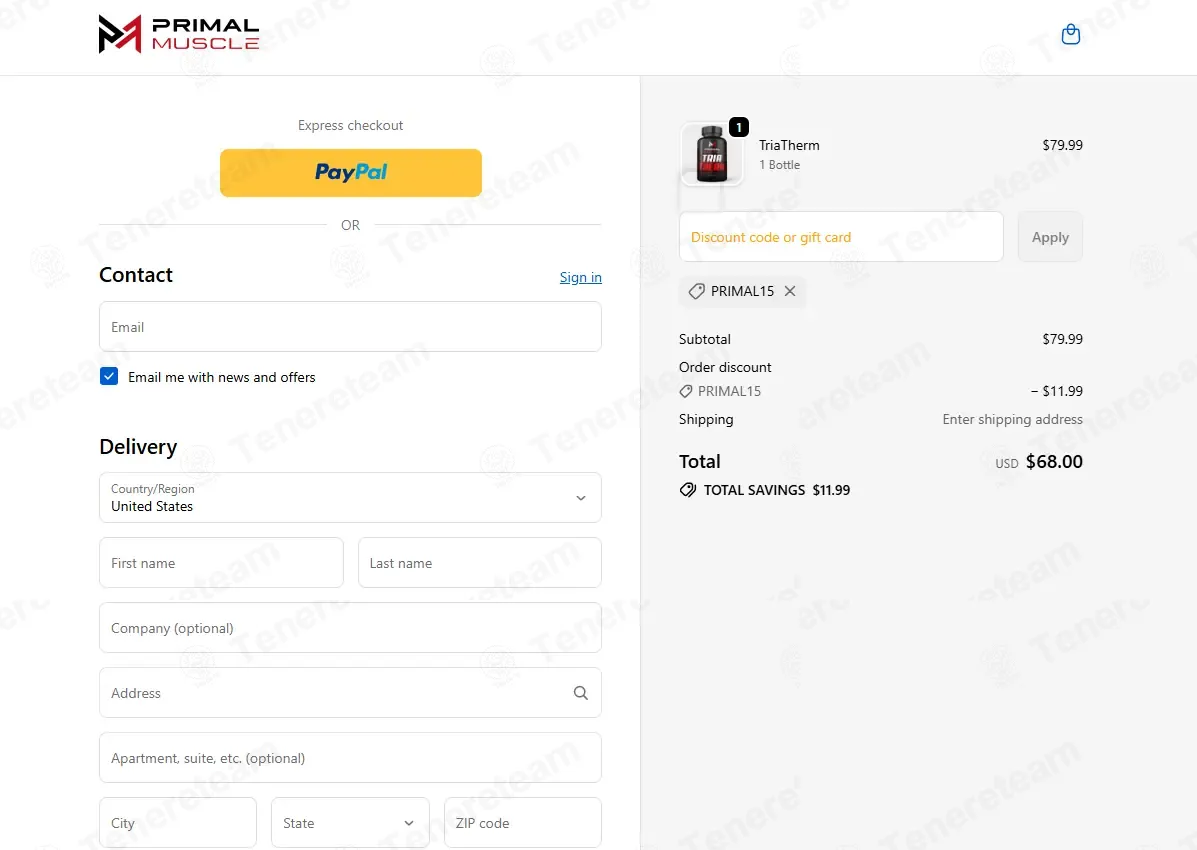Click the Apply discount button
This screenshot has width=1197, height=850.
tap(1050, 237)
